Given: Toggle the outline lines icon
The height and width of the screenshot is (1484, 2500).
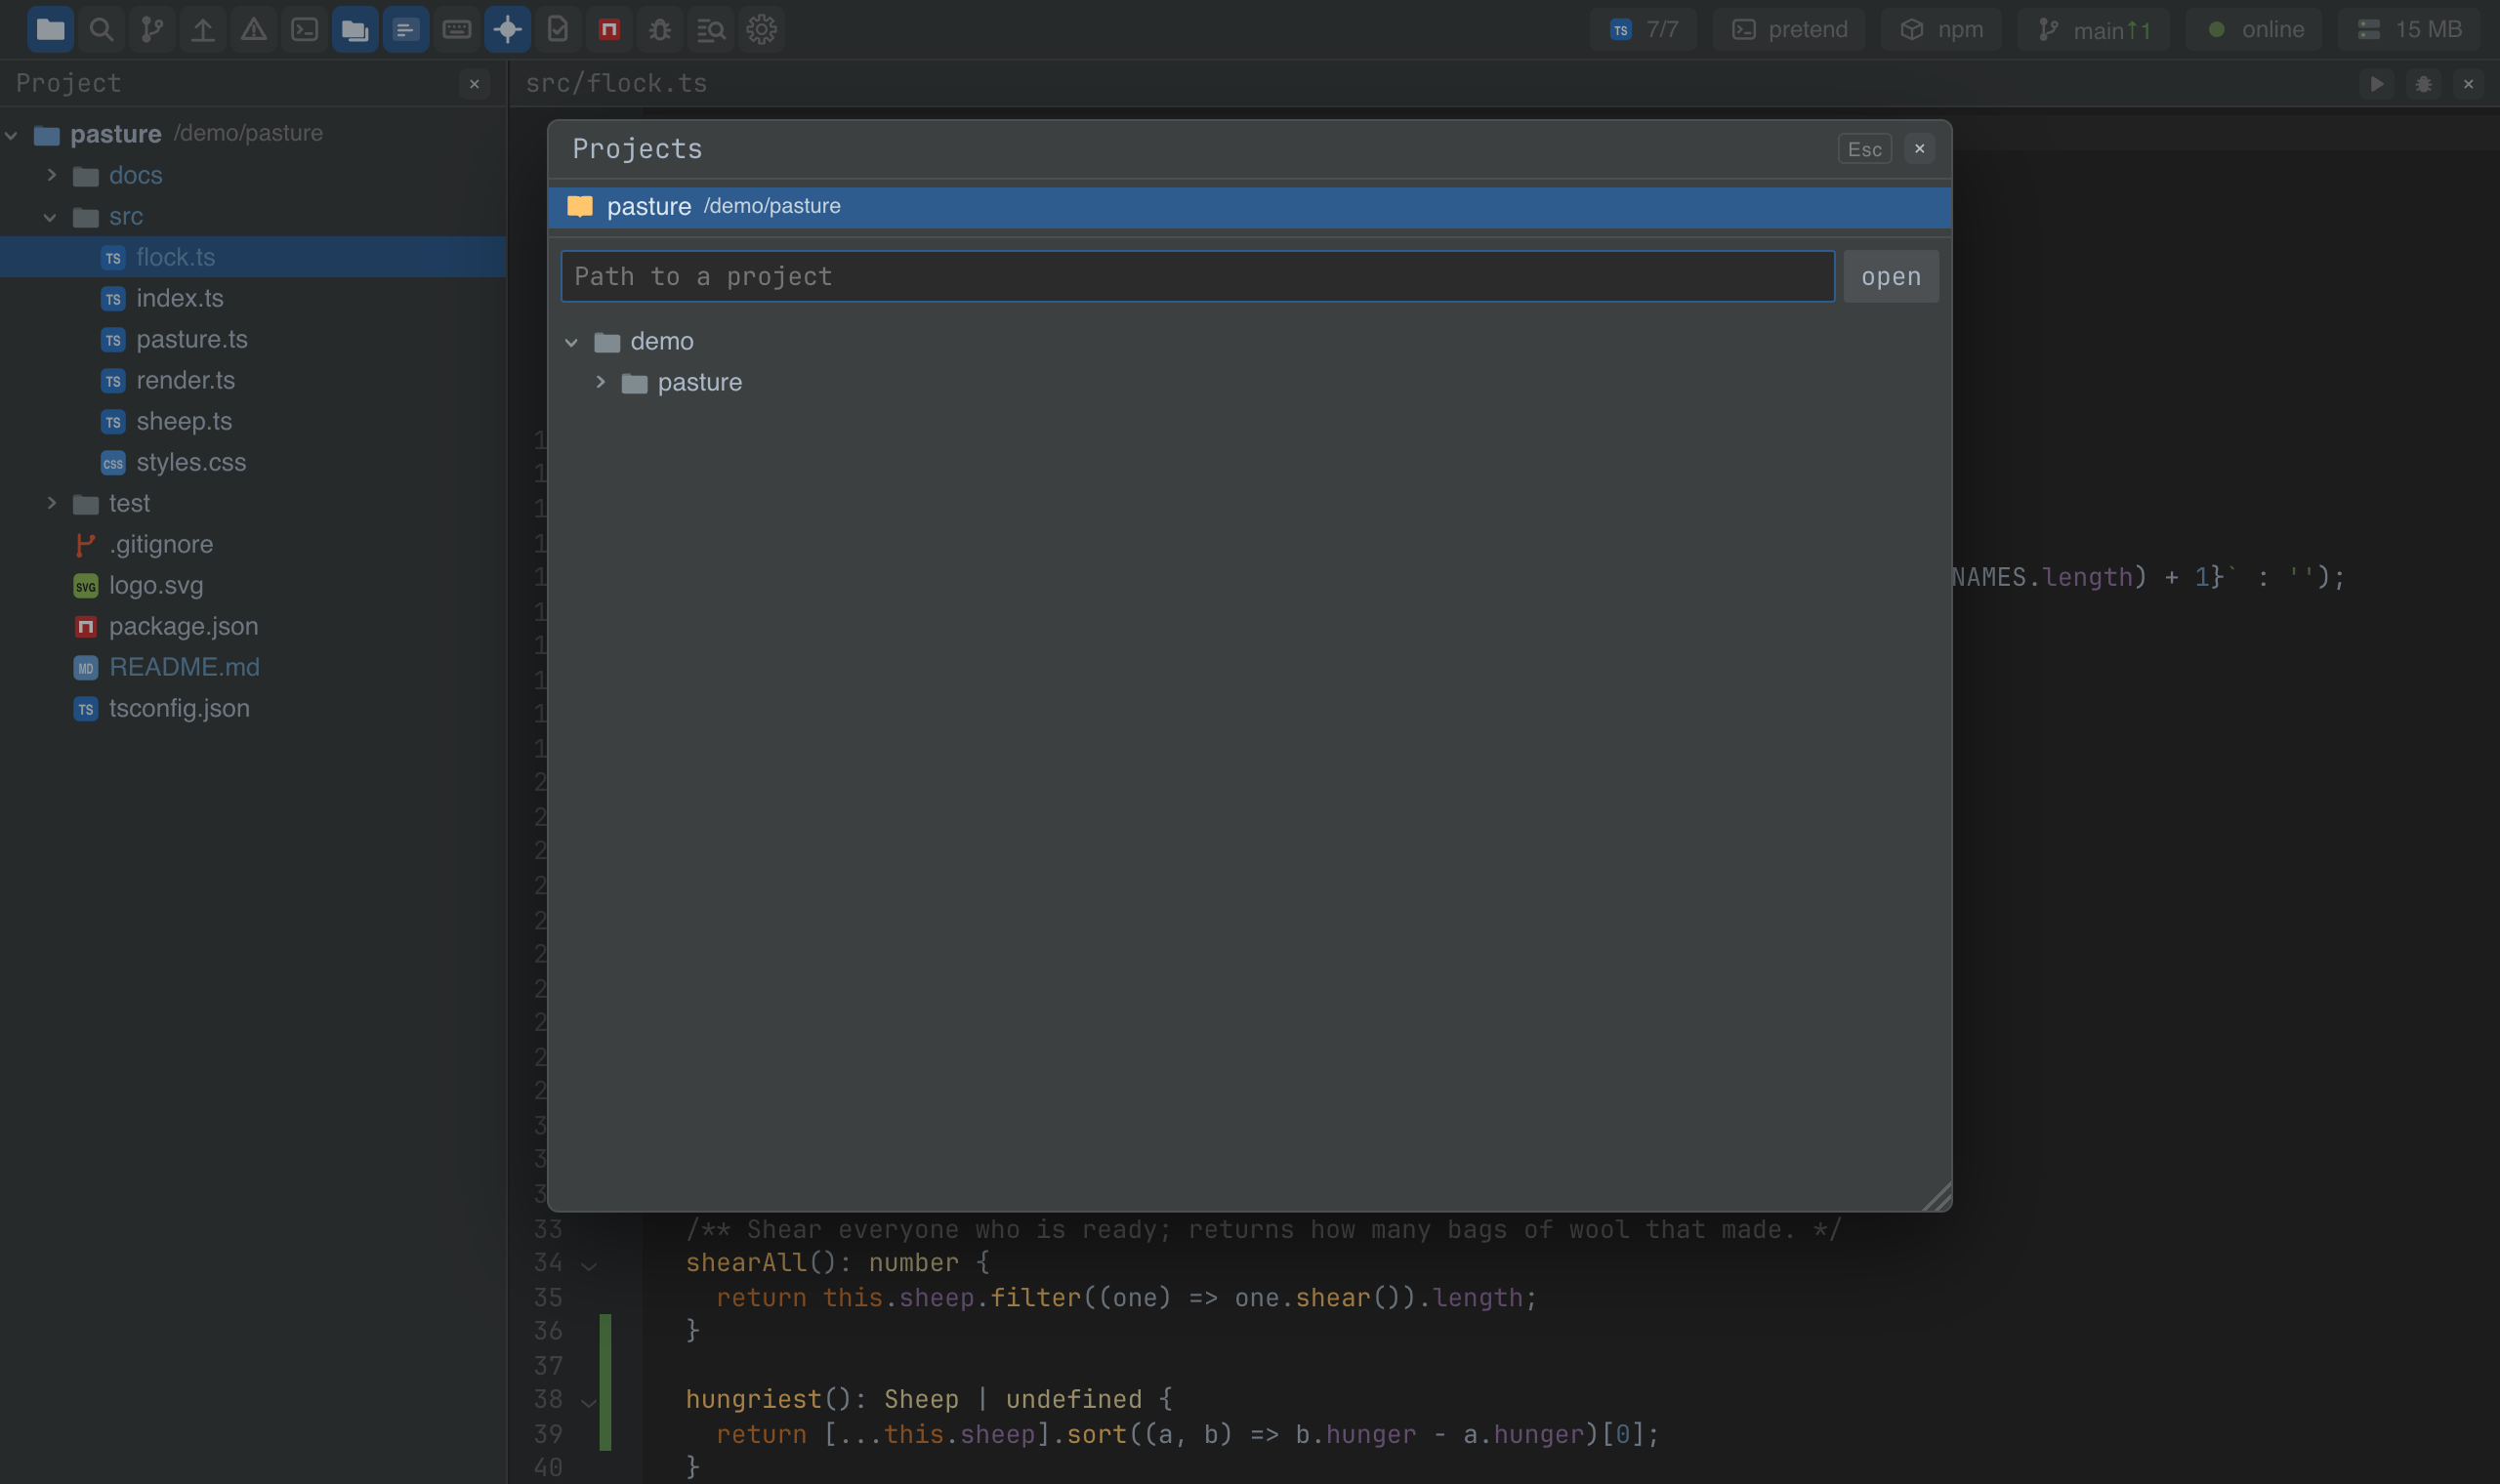Looking at the screenshot, I should [406, 29].
